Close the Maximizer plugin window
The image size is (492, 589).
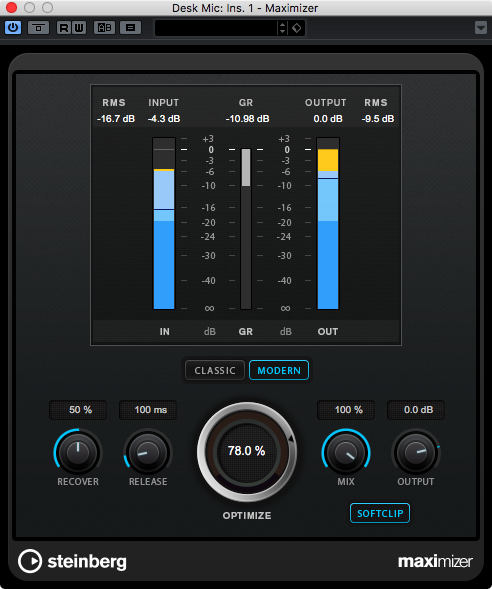pos(12,8)
